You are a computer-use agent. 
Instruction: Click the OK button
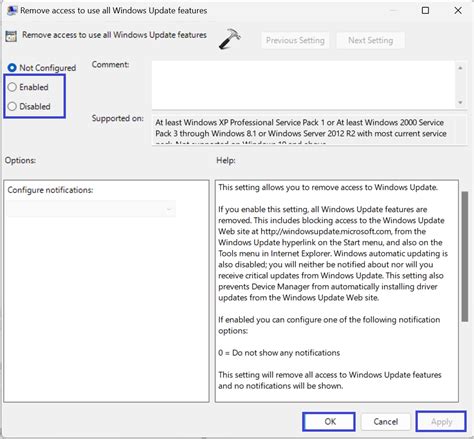pyautogui.click(x=329, y=422)
